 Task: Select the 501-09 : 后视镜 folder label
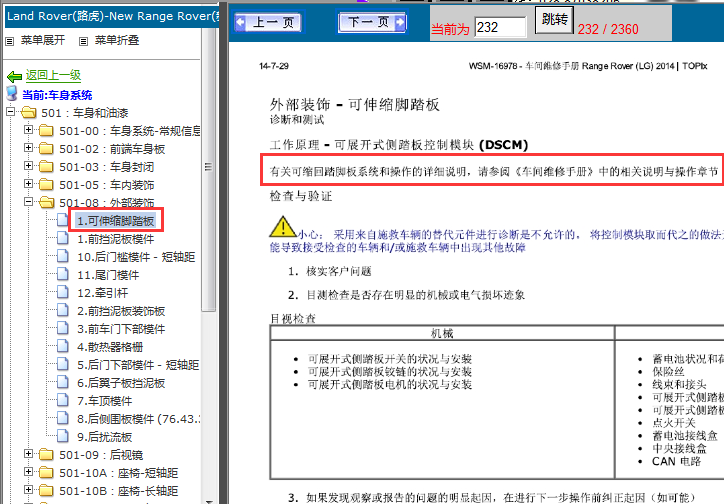point(101,455)
